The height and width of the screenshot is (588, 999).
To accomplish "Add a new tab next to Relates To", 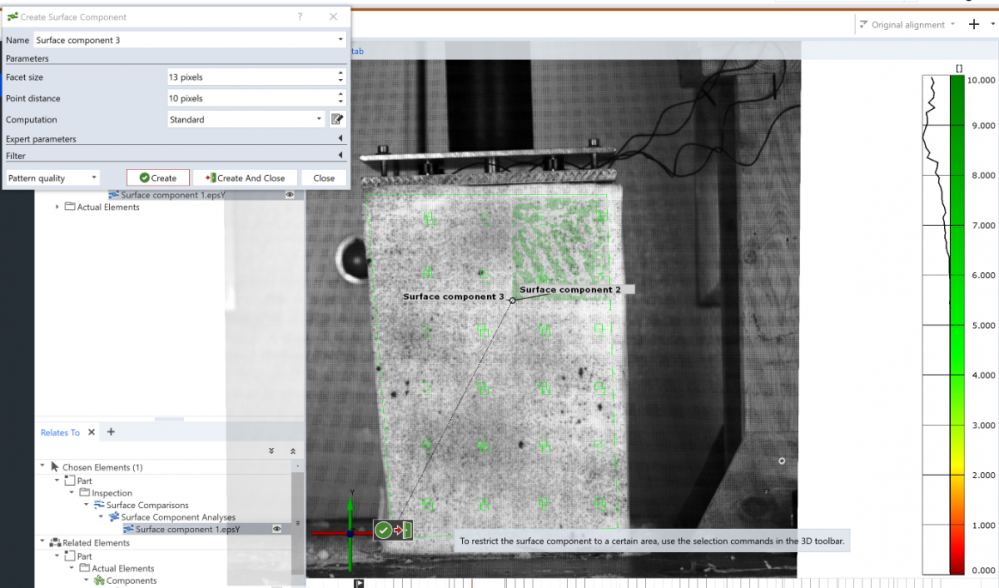I will [111, 432].
